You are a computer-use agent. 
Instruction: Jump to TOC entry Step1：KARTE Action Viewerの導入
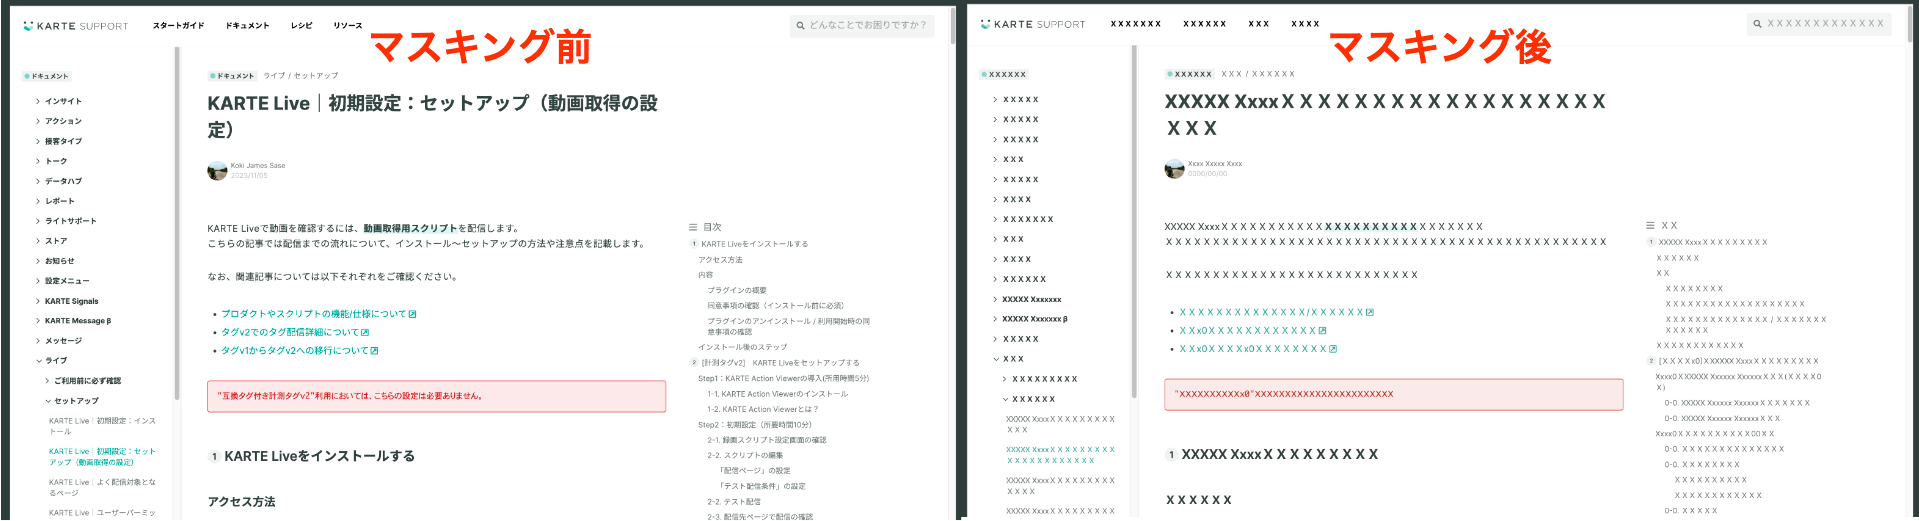(x=783, y=379)
